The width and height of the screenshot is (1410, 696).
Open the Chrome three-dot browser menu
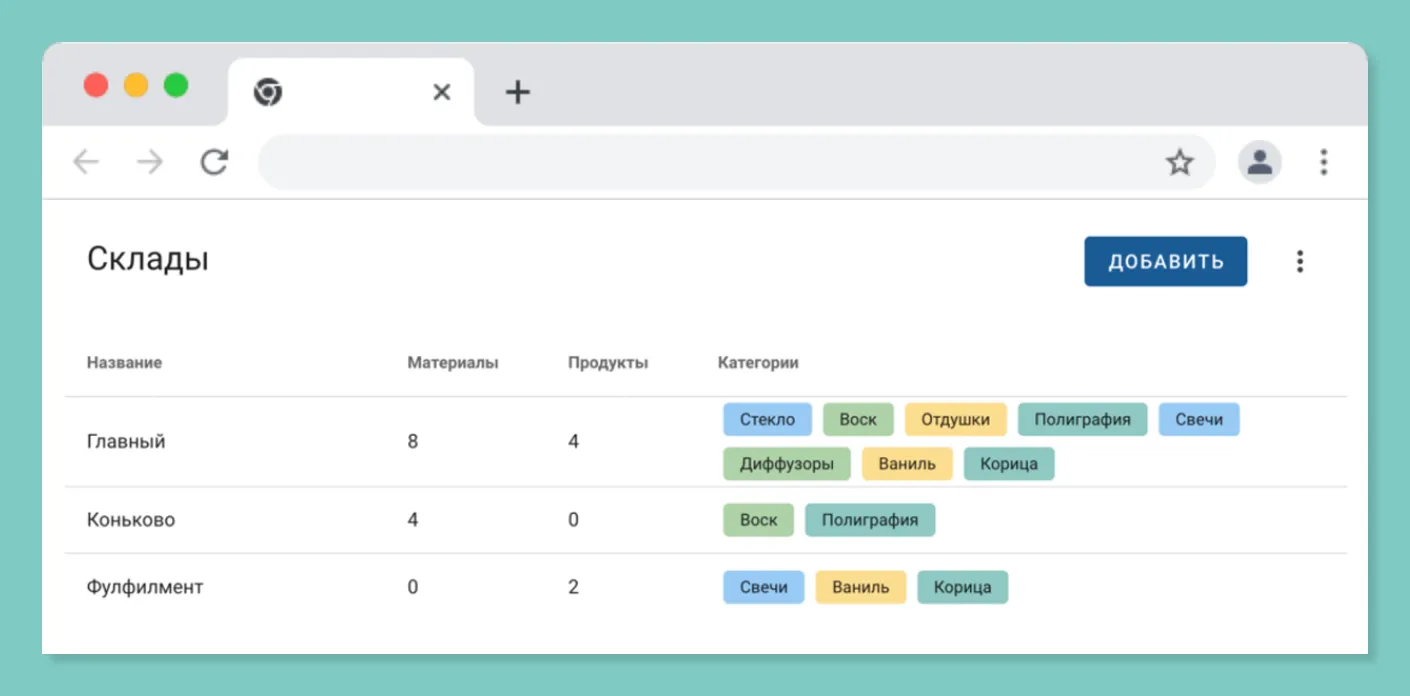pos(1324,162)
